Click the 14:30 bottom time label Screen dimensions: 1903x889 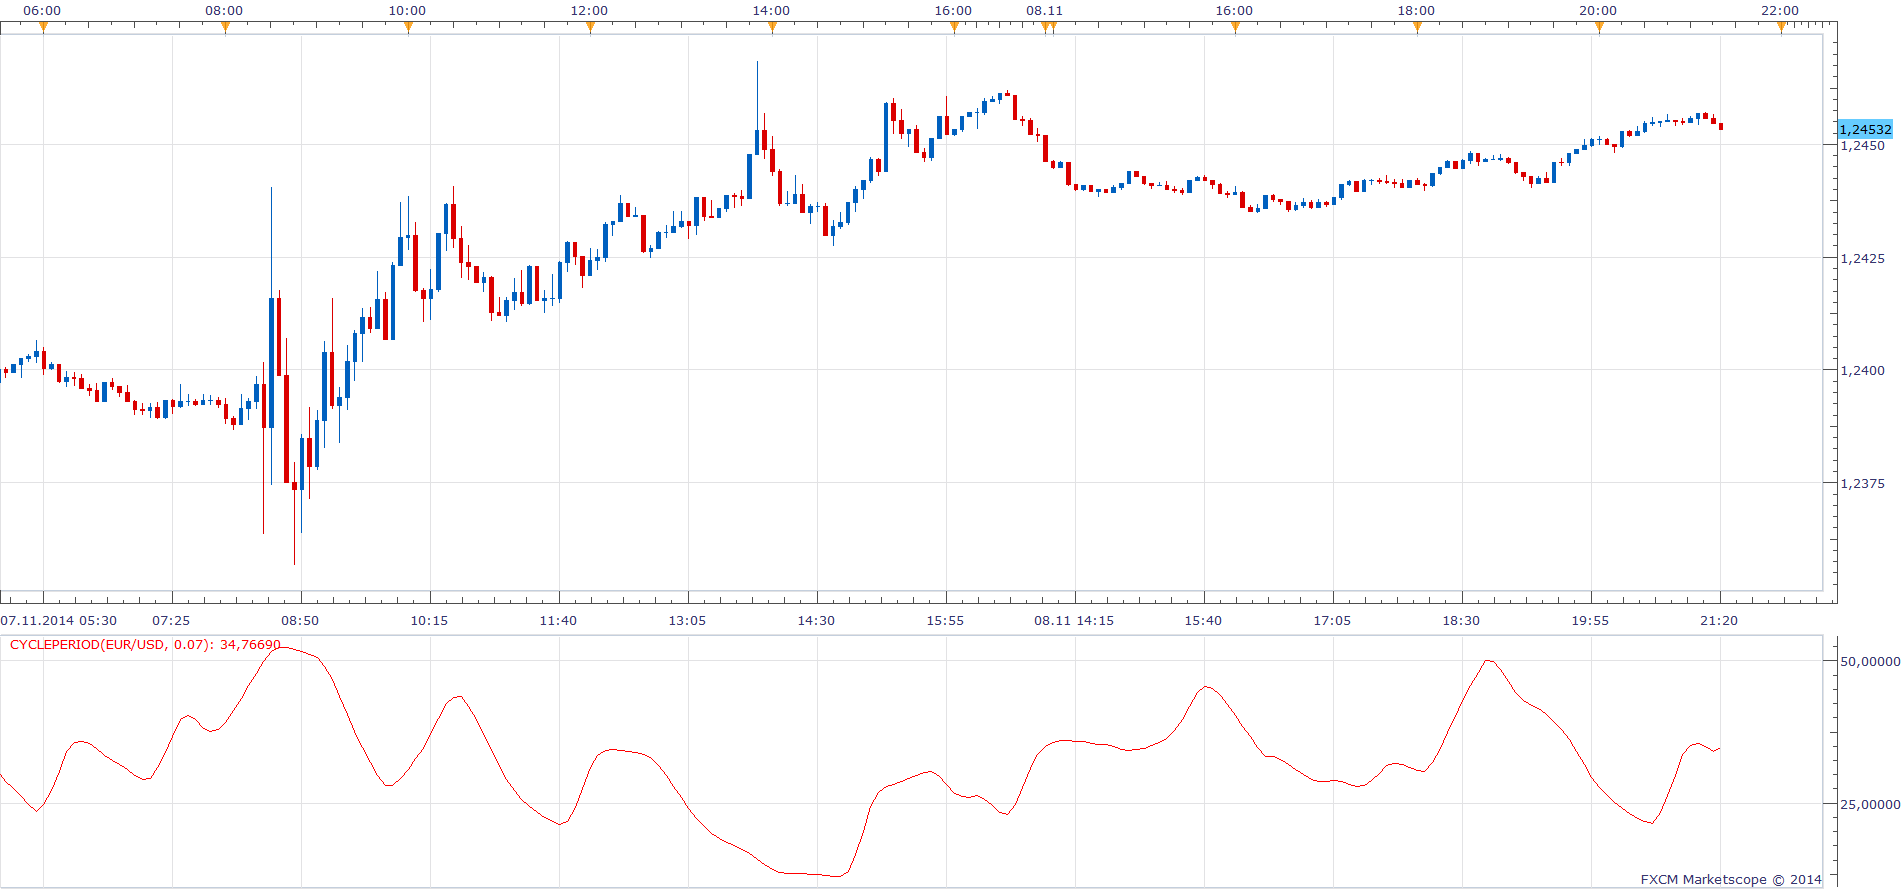point(816,620)
